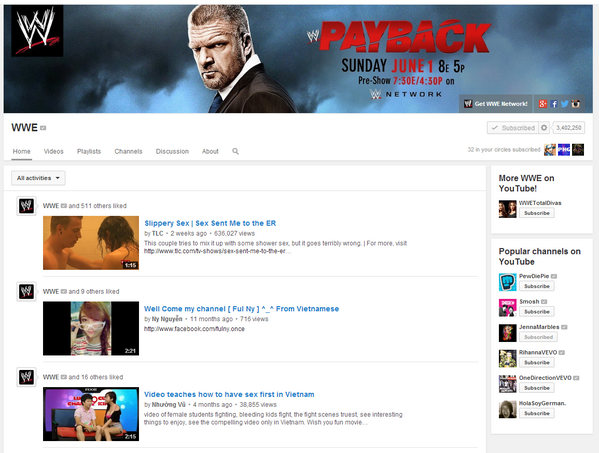Open 'Well Come my channel' video title
Image resolution: width=599 pixels, height=453 pixels.
point(241,309)
